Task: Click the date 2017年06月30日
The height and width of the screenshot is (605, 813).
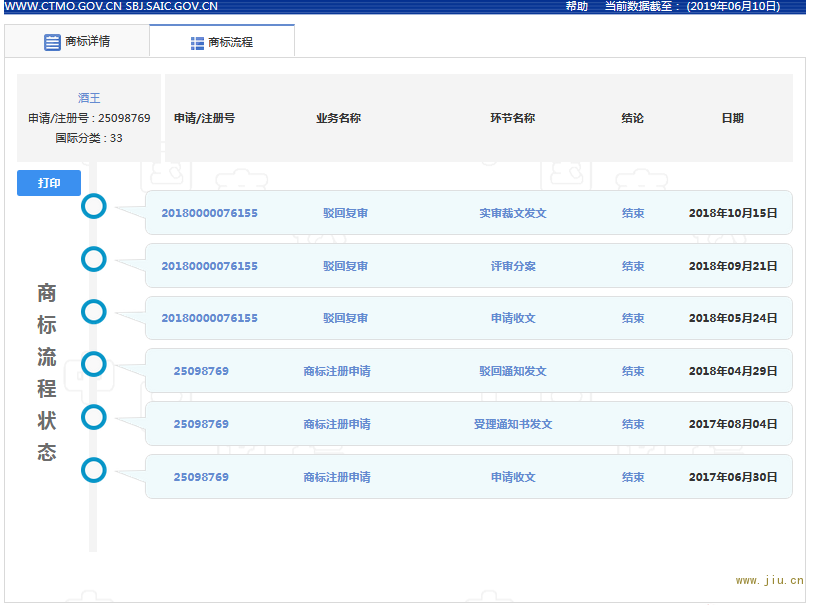Action: coord(733,477)
